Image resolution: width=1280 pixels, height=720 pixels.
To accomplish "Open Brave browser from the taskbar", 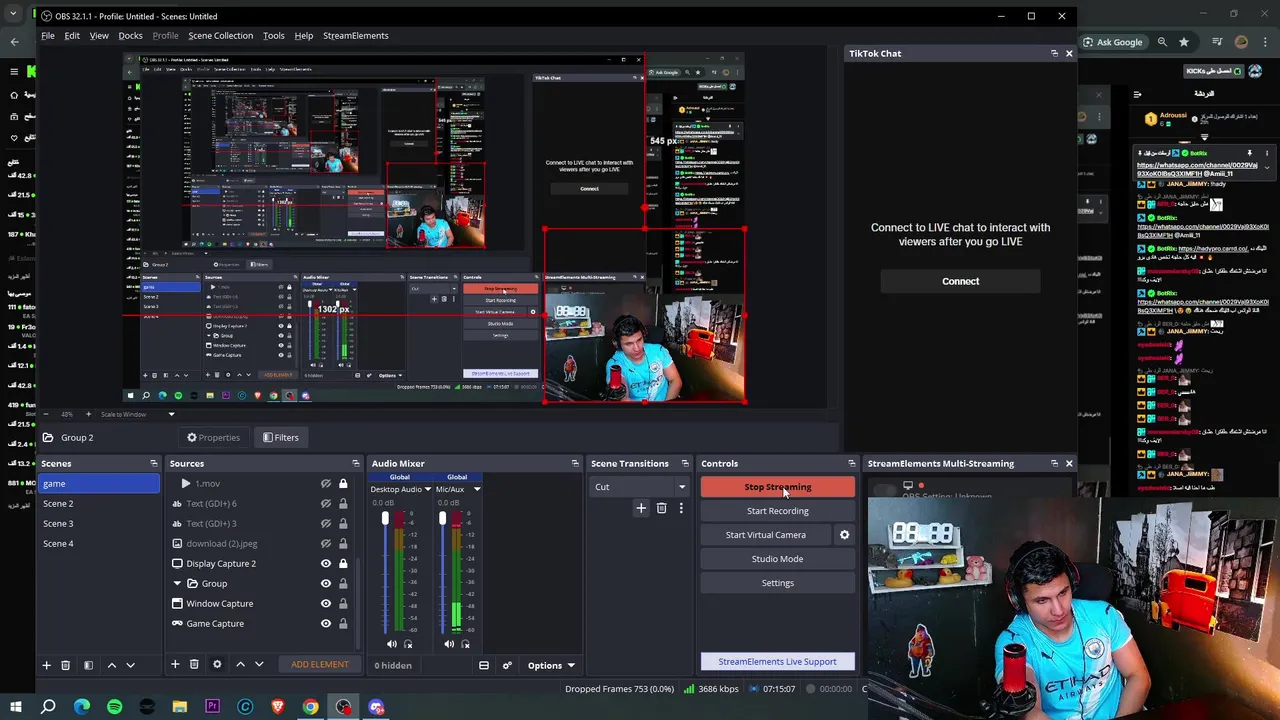I will click(x=278, y=707).
